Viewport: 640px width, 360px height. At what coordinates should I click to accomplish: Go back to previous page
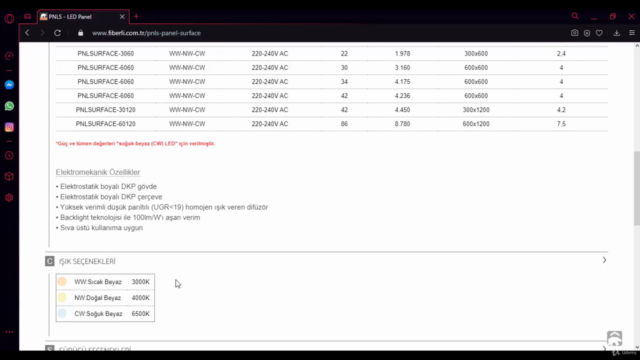click(x=27, y=33)
